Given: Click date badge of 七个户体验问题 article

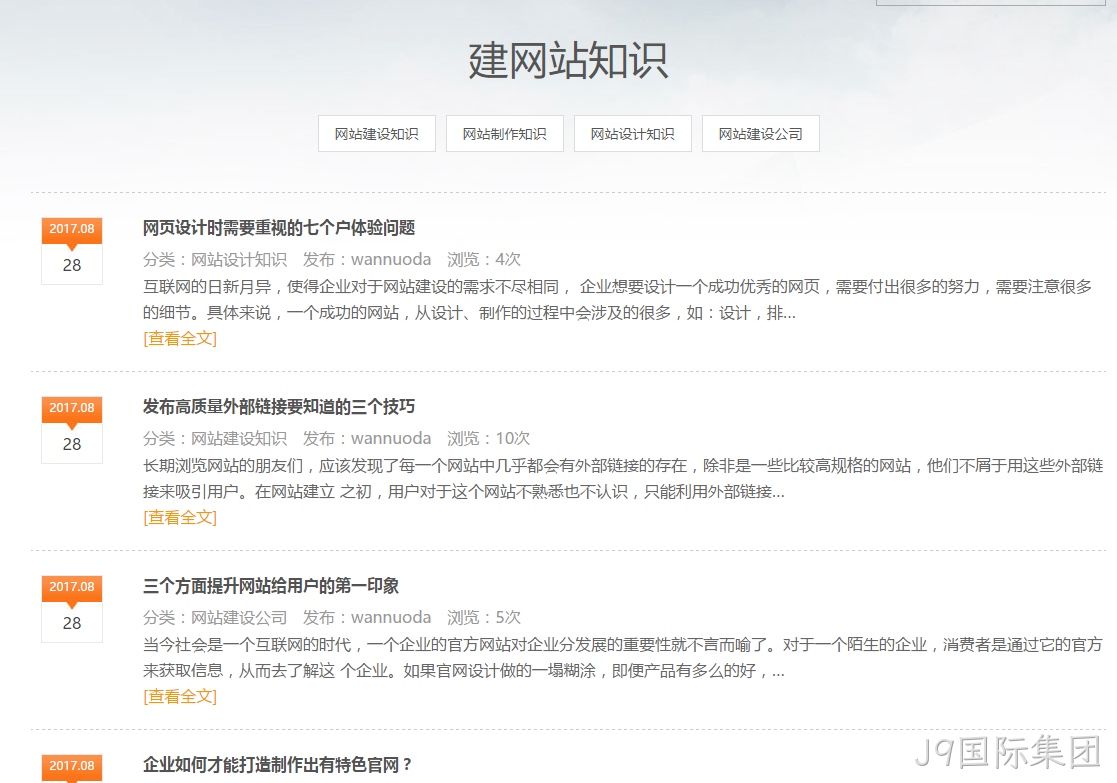Looking at the screenshot, I should point(72,251).
